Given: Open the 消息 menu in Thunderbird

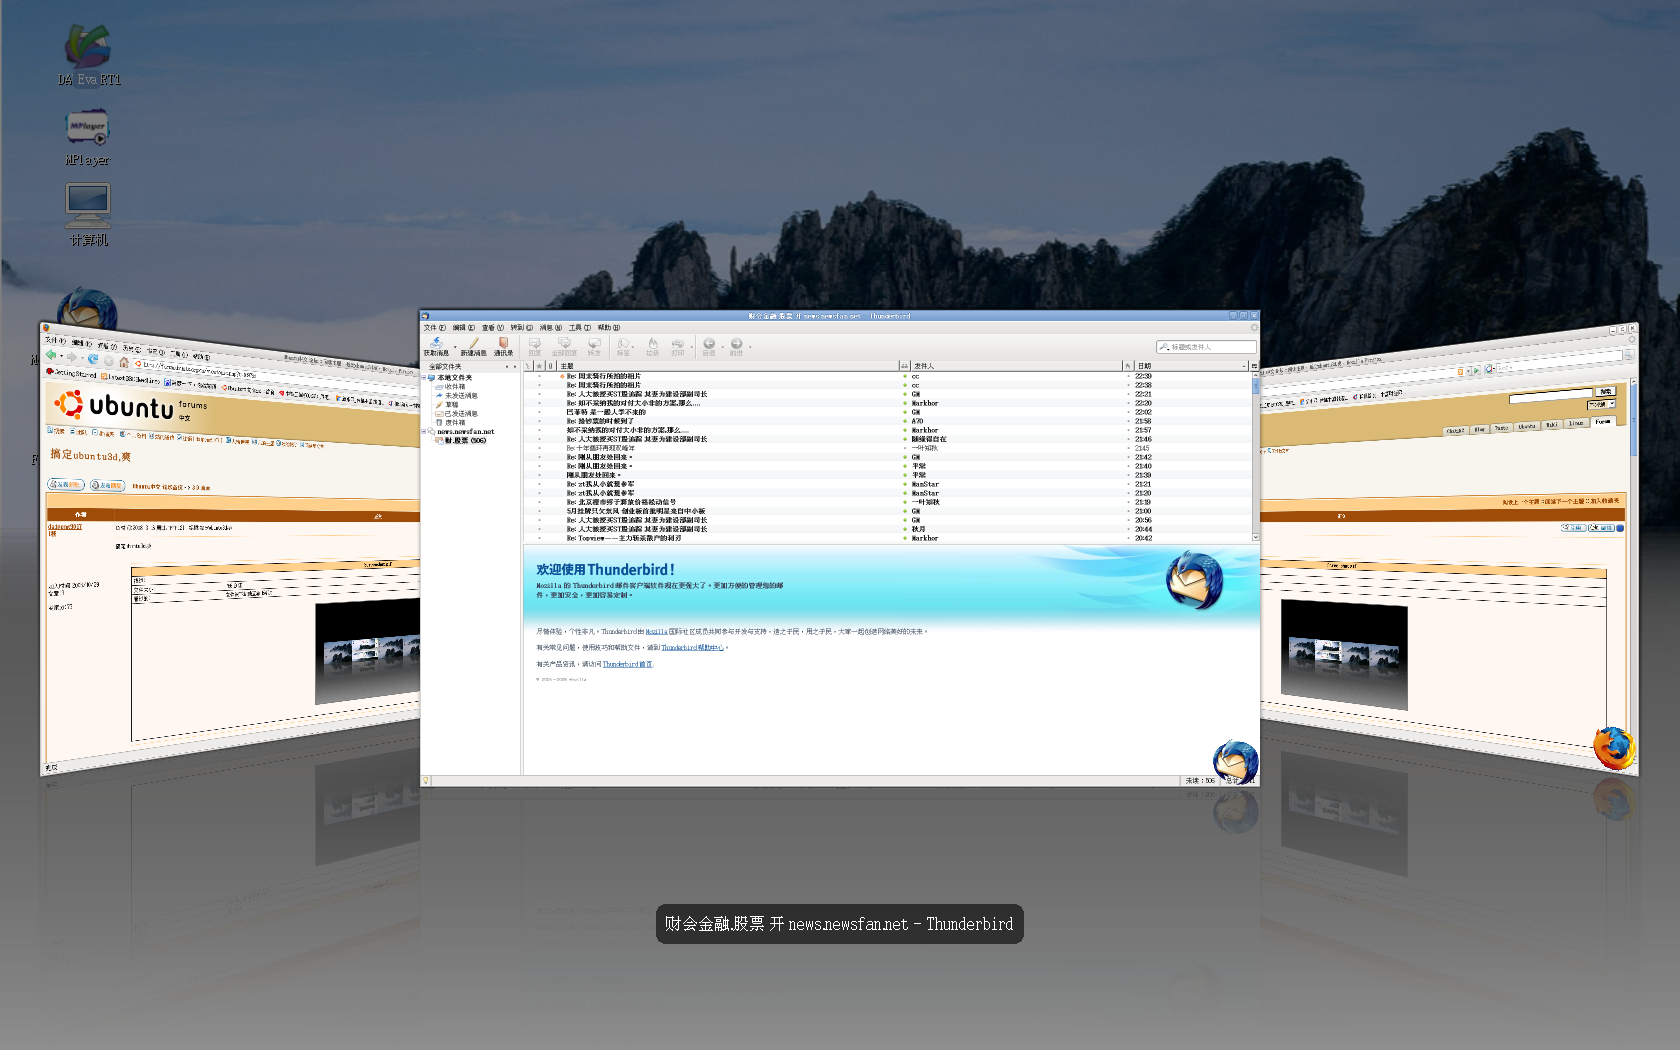Looking at the screenshot, I should (551, 327).
